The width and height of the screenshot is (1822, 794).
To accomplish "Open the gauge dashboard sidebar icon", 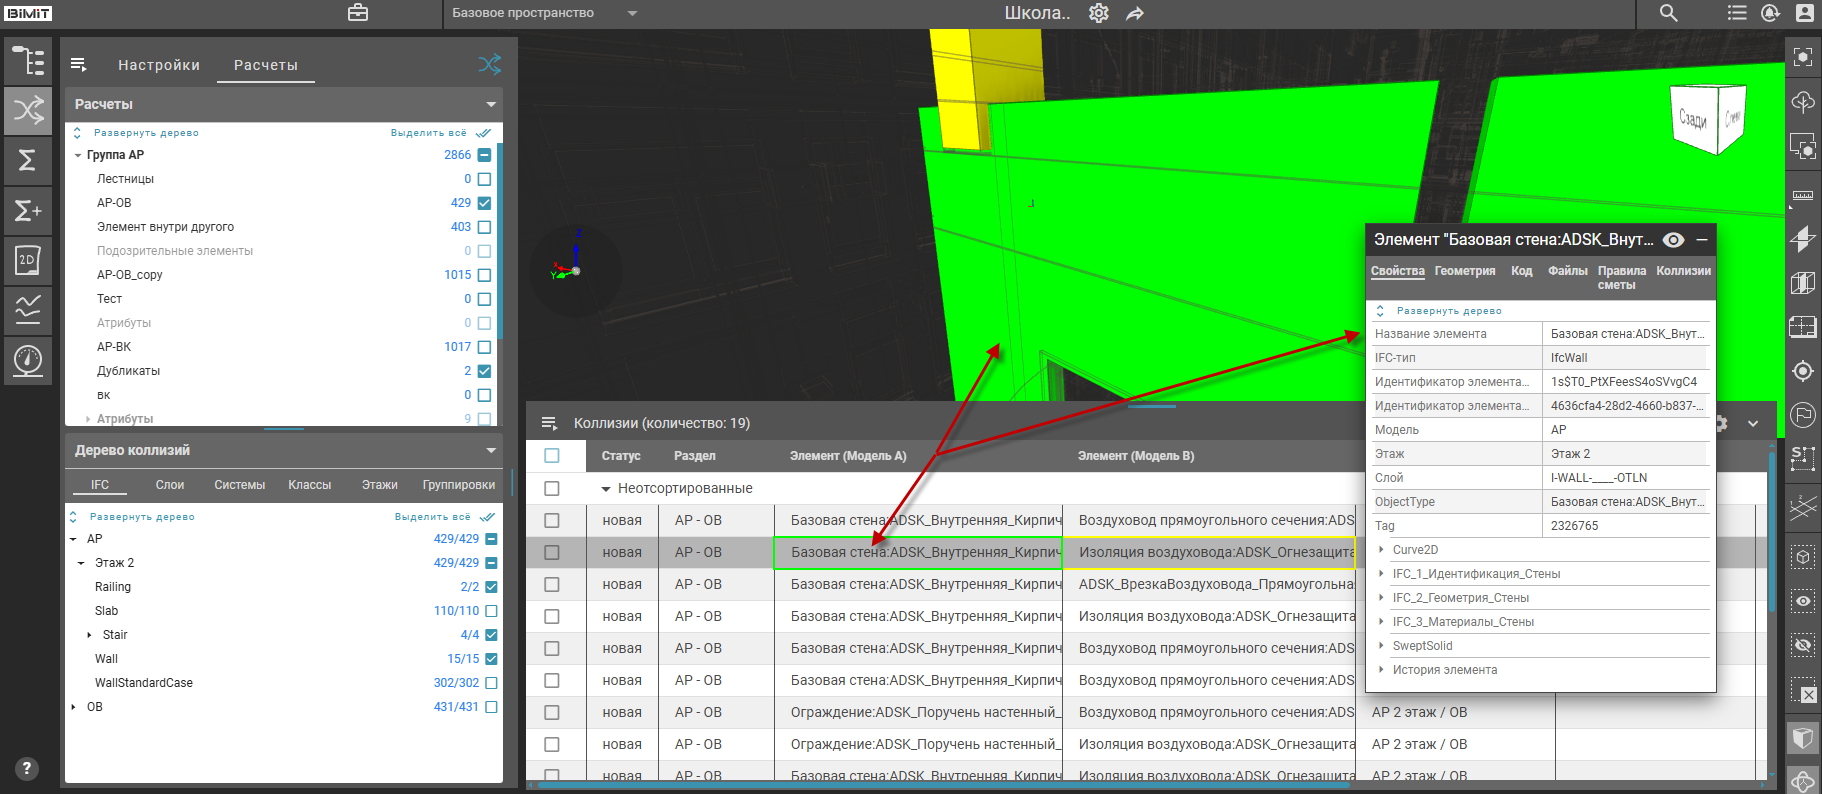I will (28, 359).
